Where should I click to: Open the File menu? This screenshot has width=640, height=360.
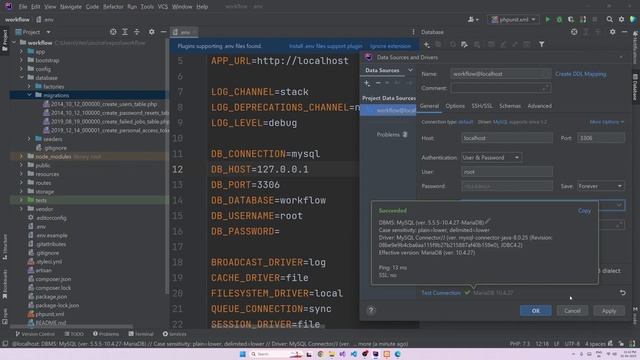pyautogui.click(x=23, y=7)
